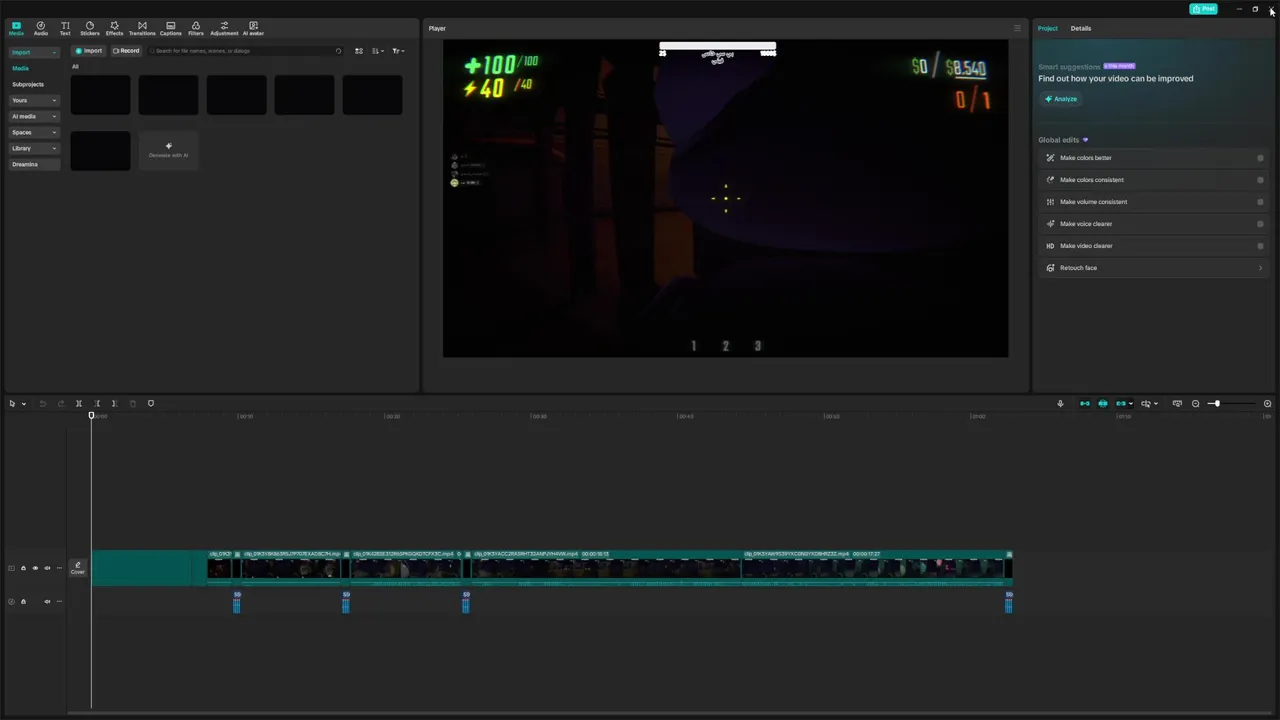Lock the main video track

(x=23, y=568)
